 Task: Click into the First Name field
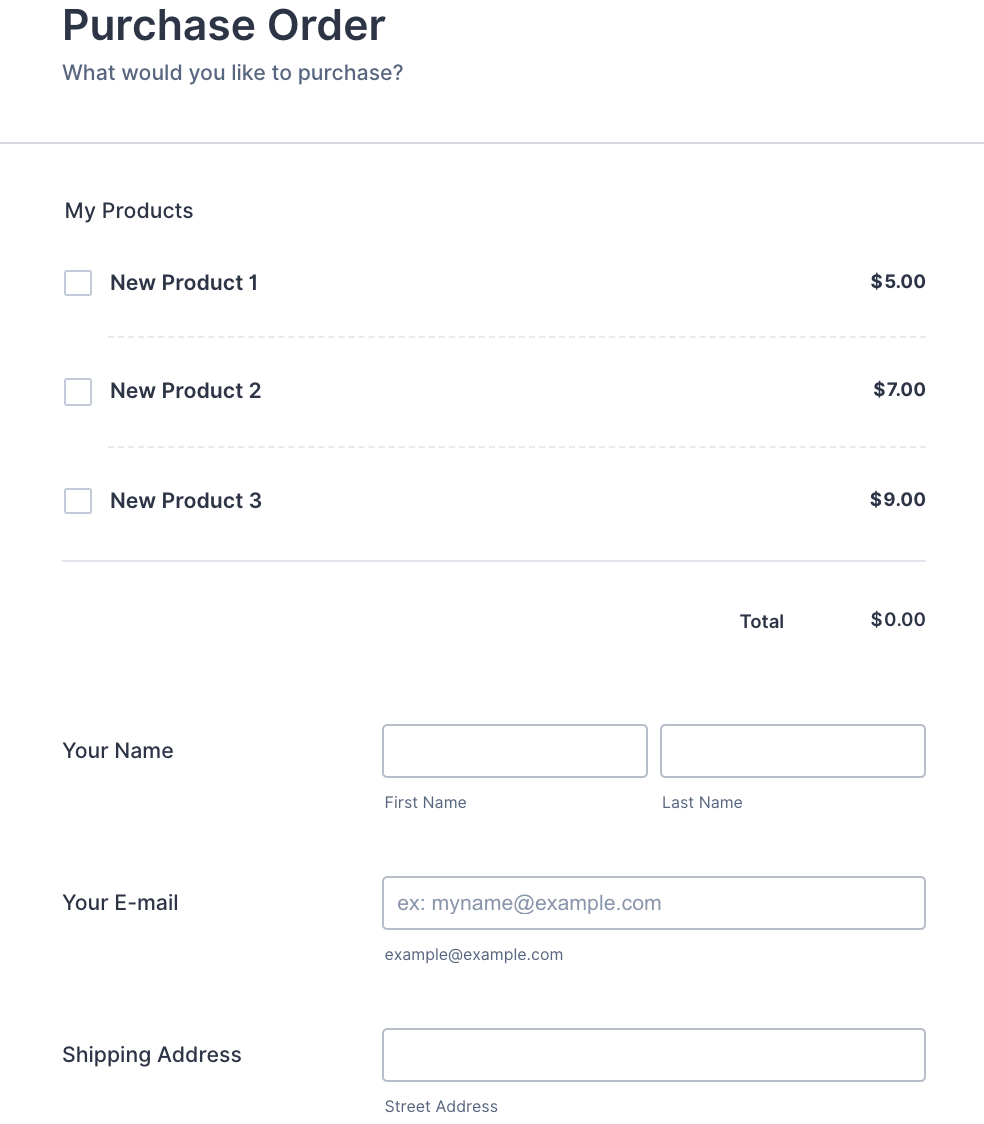(514, 751)
